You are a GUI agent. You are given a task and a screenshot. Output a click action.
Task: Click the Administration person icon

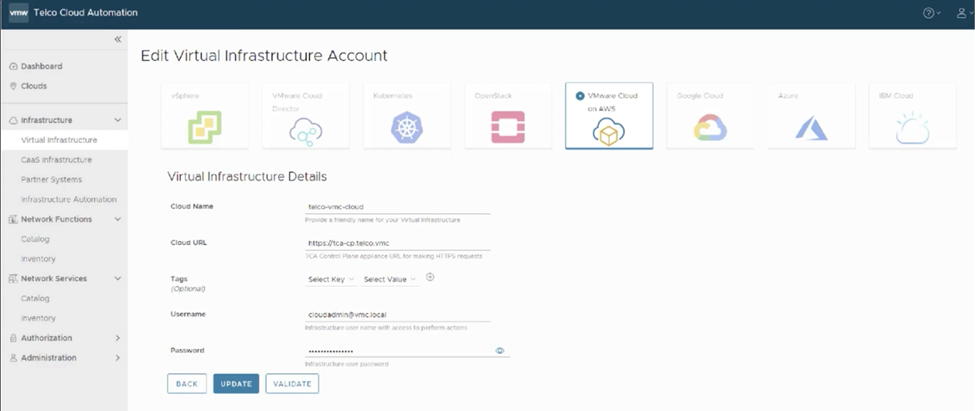coord(13,358)
